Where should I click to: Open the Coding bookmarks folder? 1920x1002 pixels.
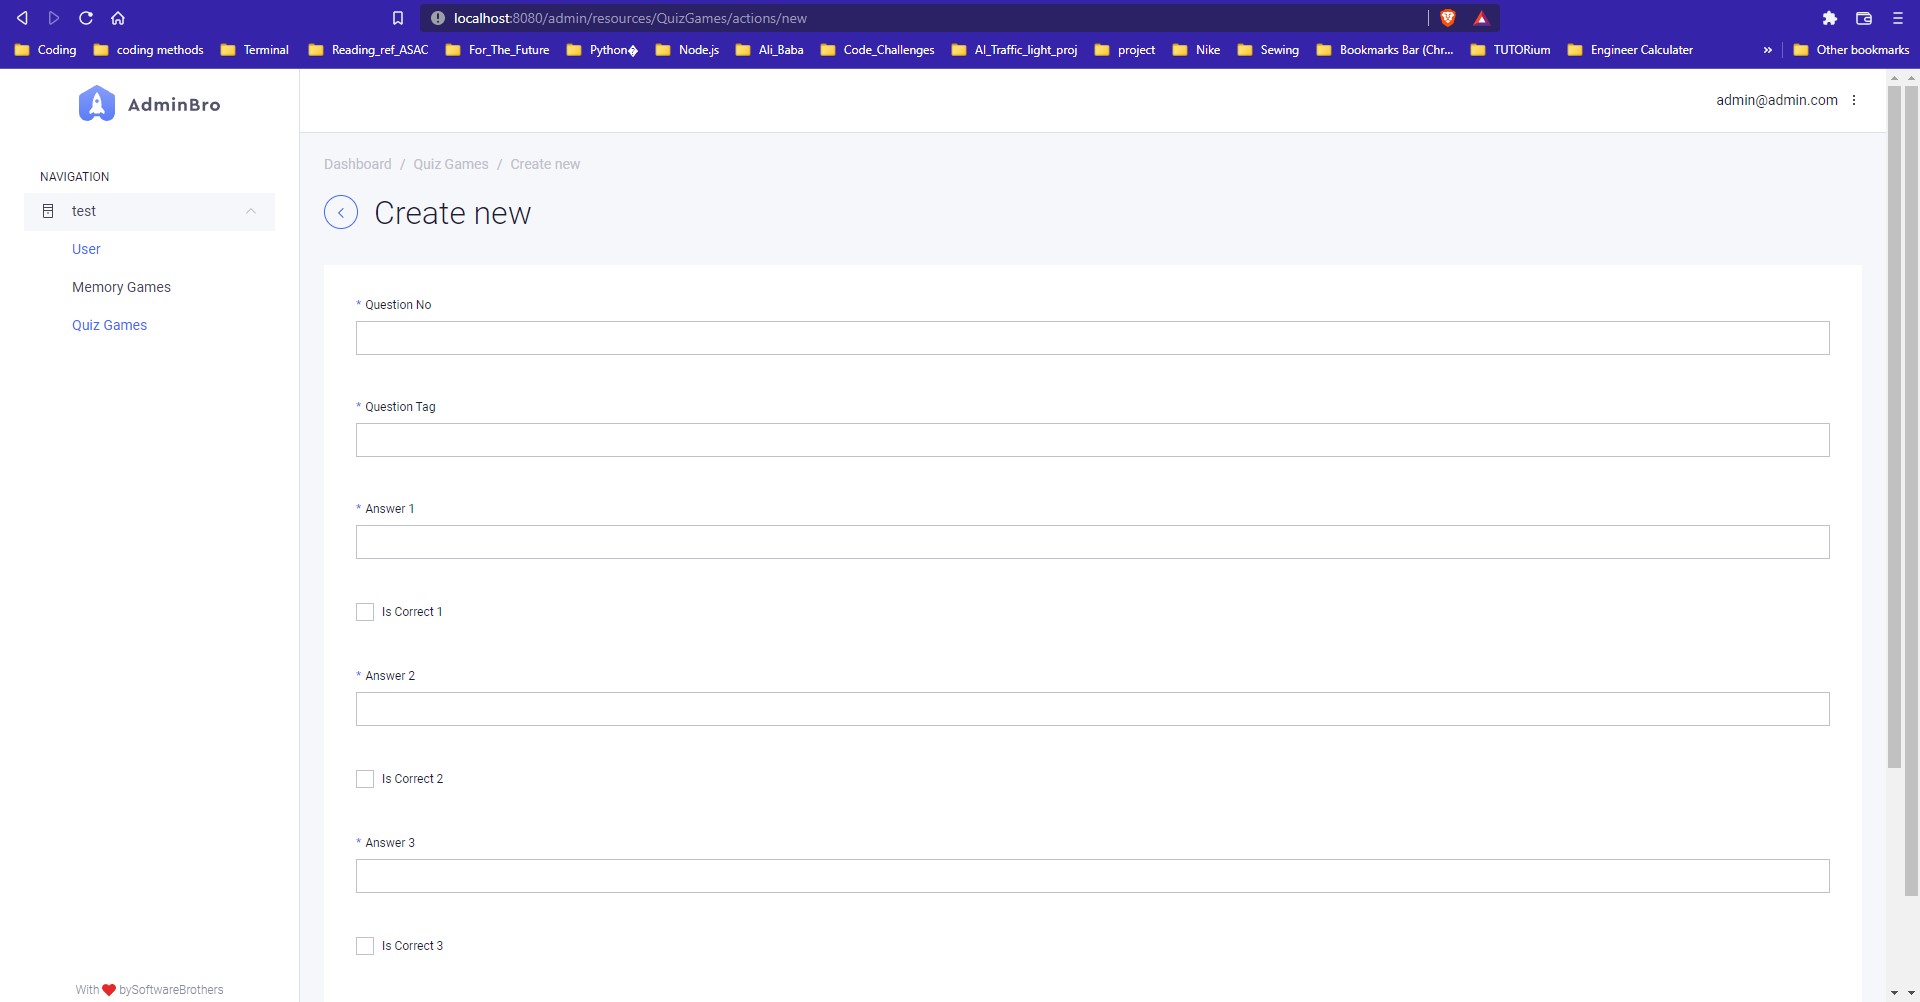(46, 50)
